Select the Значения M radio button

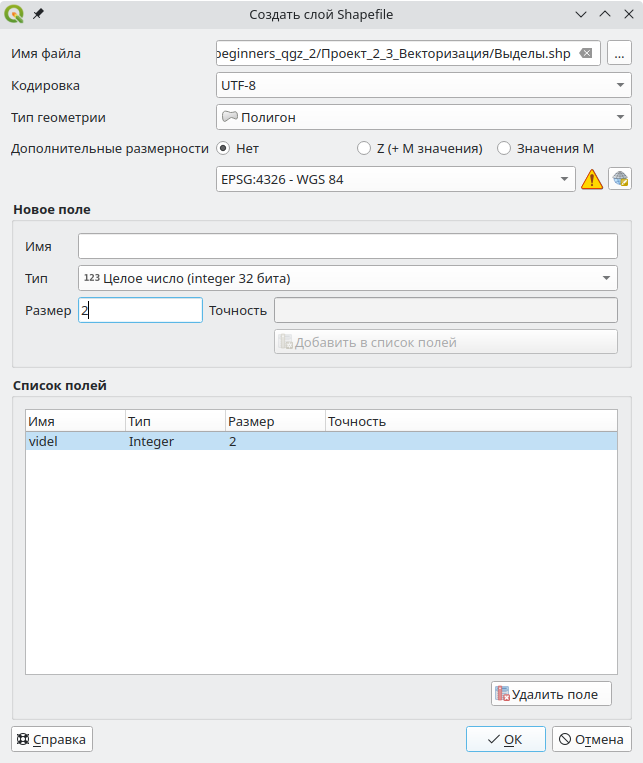504,148
